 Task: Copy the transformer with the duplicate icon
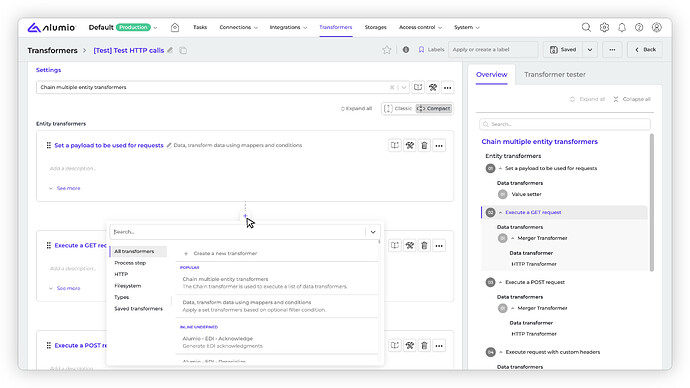(183, 51)
